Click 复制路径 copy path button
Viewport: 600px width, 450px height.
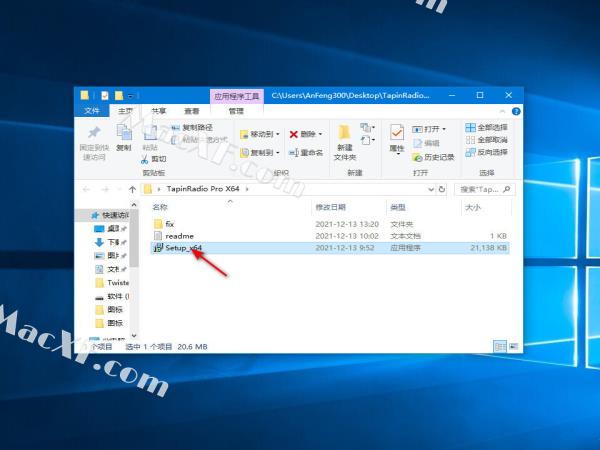click(x=191, y=127)
